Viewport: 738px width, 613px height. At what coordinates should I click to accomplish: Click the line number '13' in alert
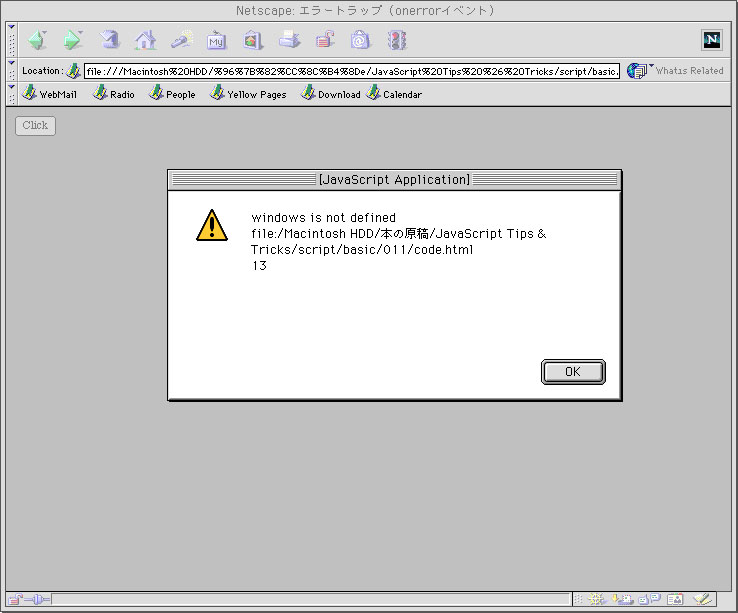click(x=259, y=266)
